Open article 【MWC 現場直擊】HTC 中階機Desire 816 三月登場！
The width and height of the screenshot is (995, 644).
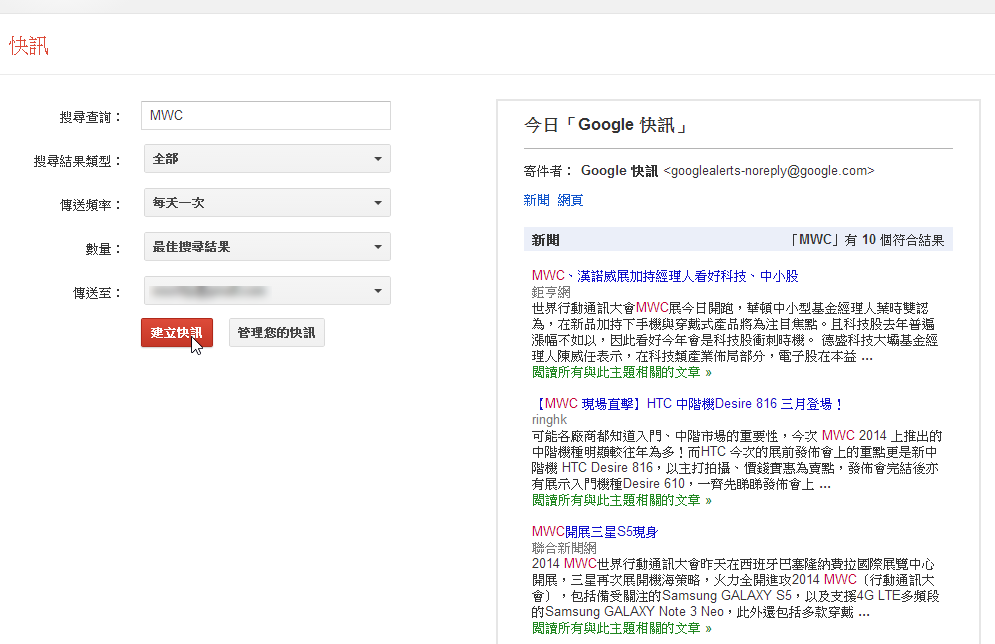(x=689, y=404)
